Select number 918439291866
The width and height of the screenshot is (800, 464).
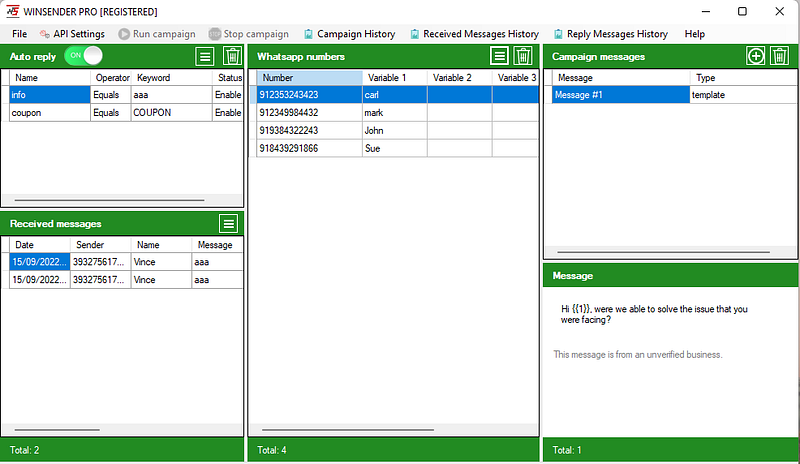[309, 149]
